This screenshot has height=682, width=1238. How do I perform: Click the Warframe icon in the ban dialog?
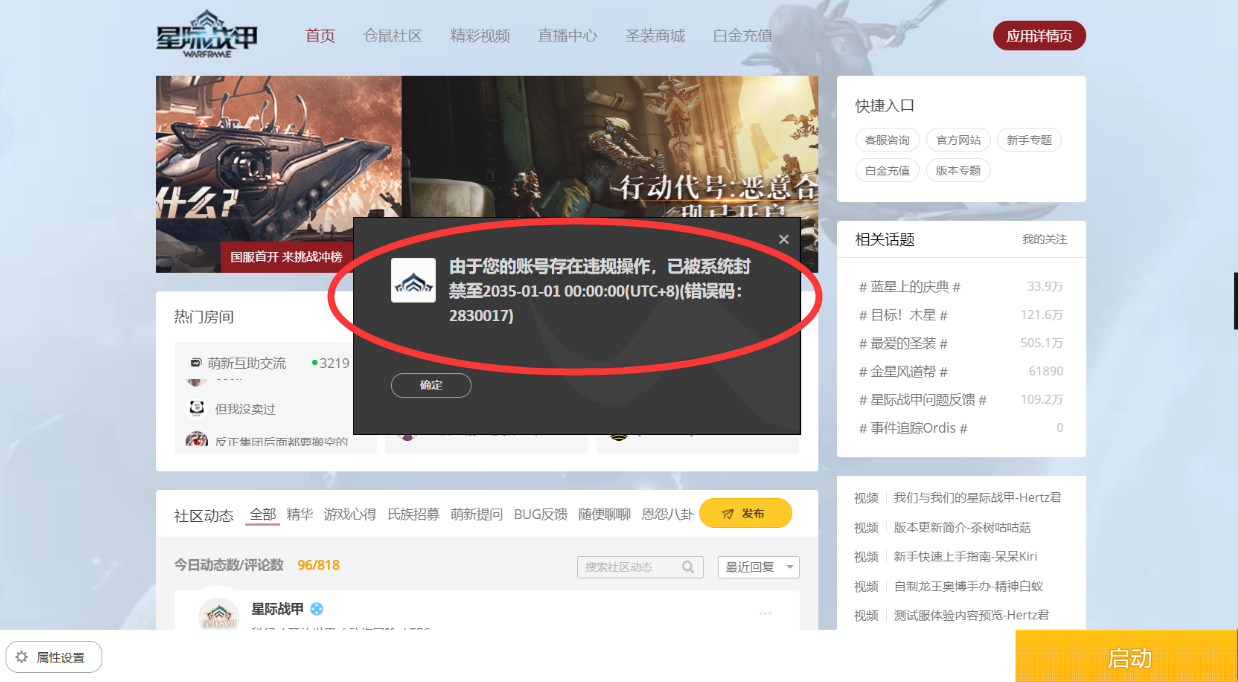(413, 280)
